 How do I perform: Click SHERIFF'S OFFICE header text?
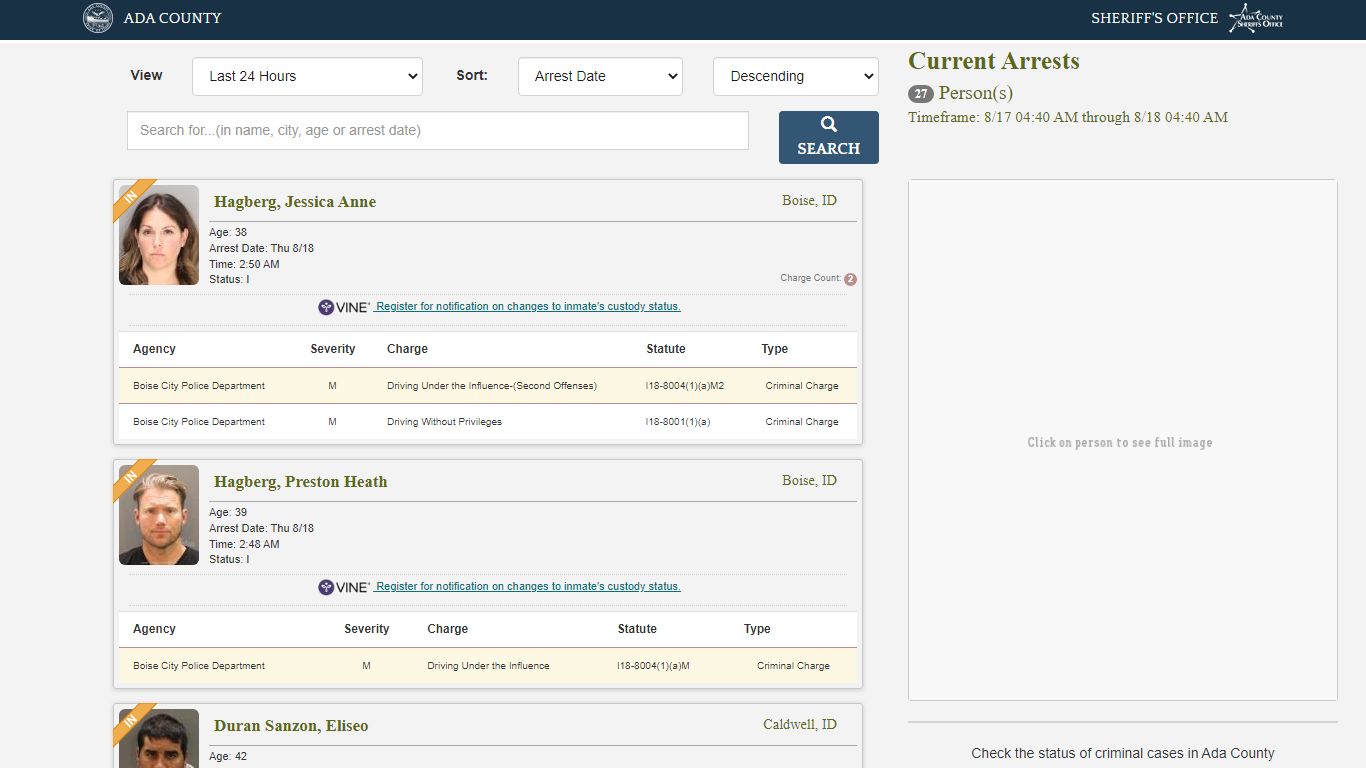pyautogui.click(x=1154, y=18)
